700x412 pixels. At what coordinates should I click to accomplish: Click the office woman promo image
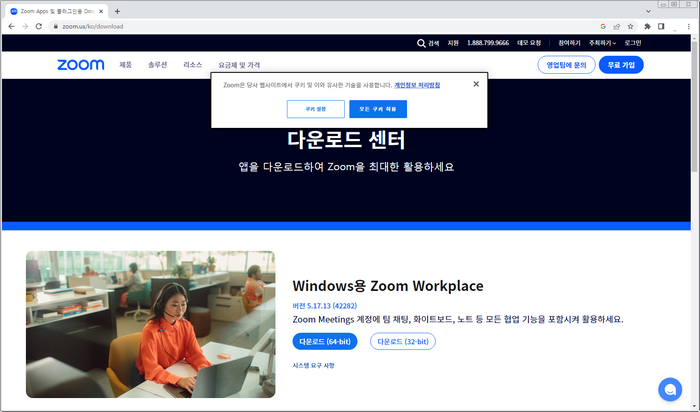tap(150, 324)
